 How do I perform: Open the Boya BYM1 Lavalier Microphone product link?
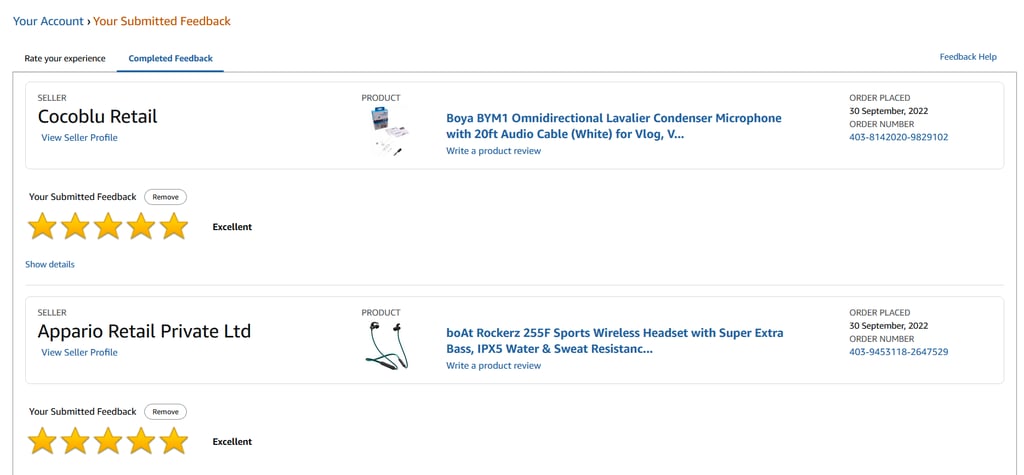tap(613, 125)
